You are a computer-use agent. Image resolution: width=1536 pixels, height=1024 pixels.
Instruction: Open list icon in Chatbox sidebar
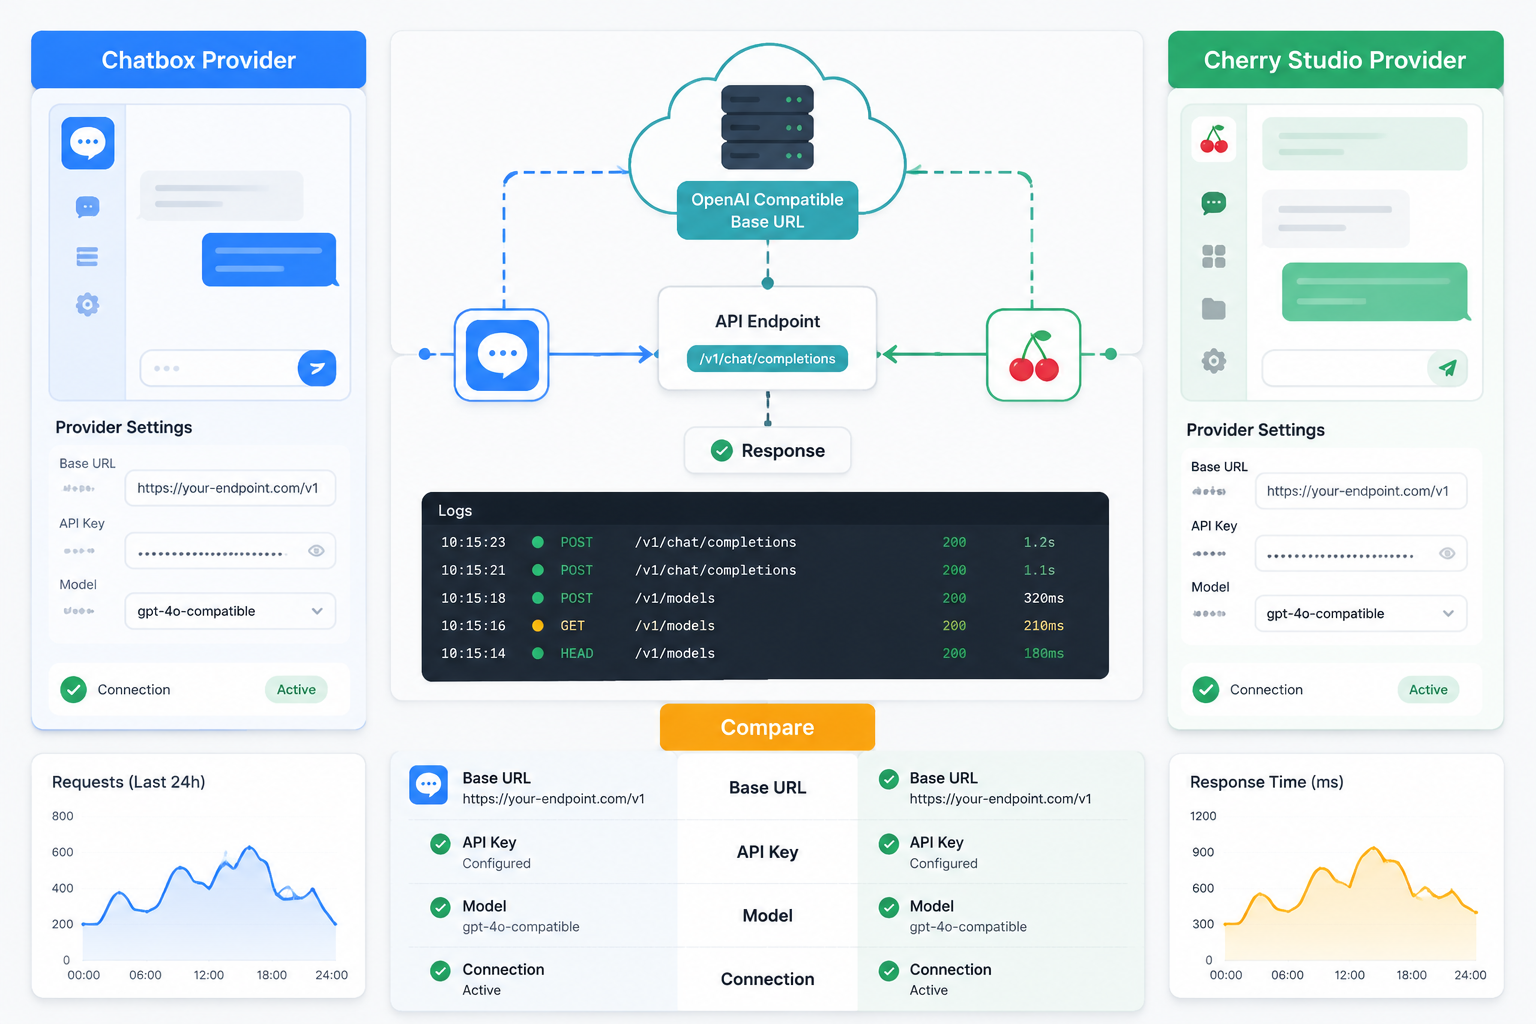click(87, 257)
